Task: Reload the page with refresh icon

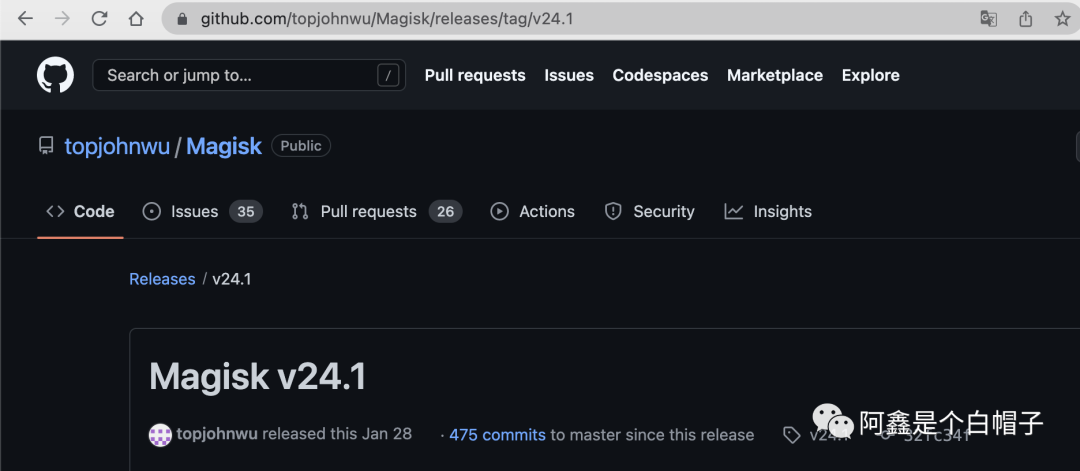Action: tap(99, 19)
